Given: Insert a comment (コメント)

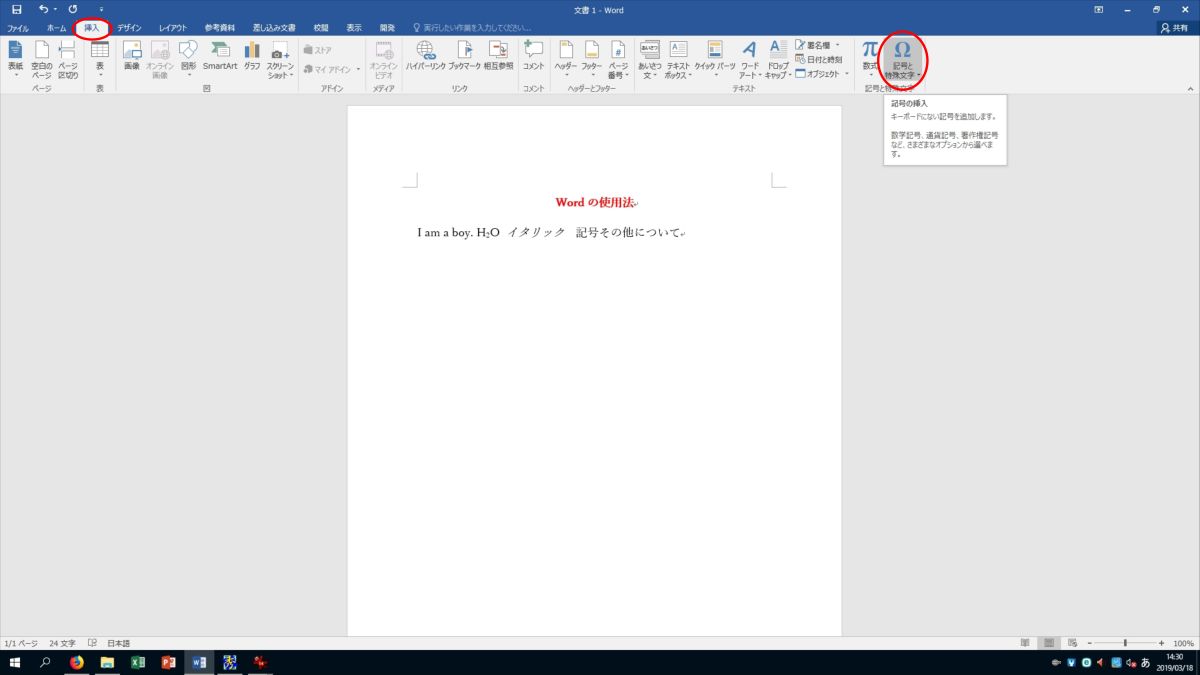Looking at the screenshot, I should [x=534, y=57].
